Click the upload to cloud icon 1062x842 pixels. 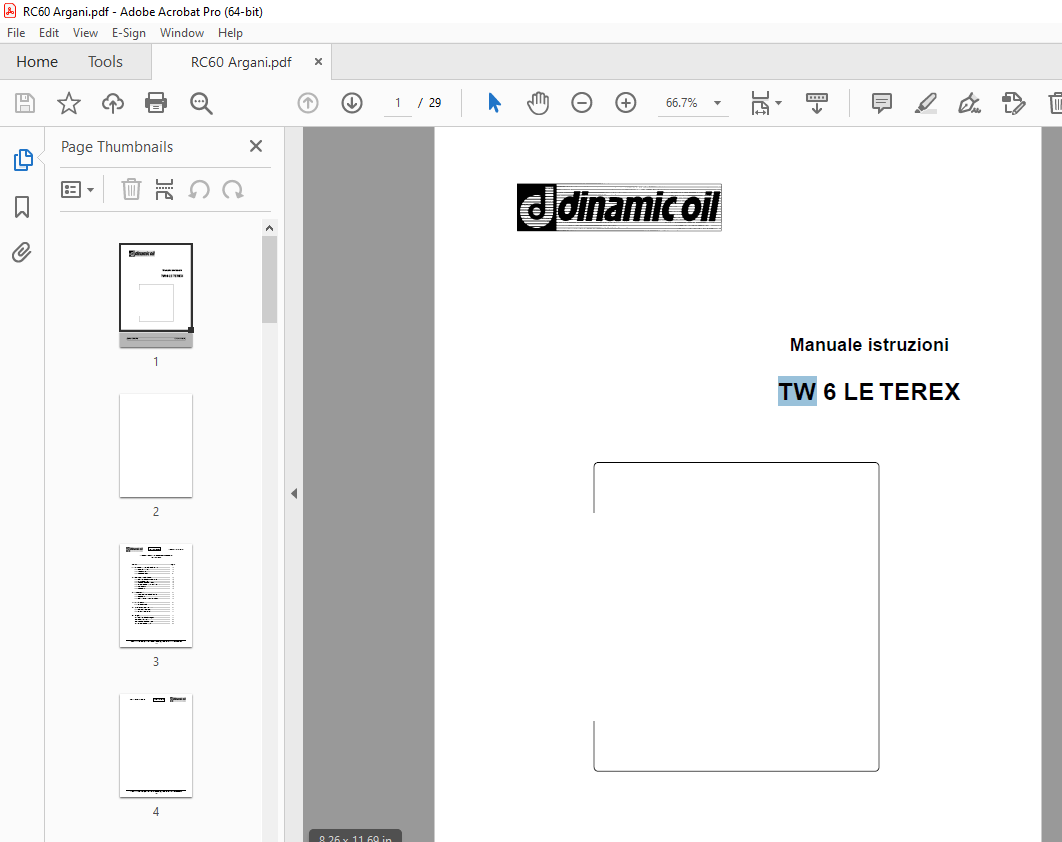[112, 103]
